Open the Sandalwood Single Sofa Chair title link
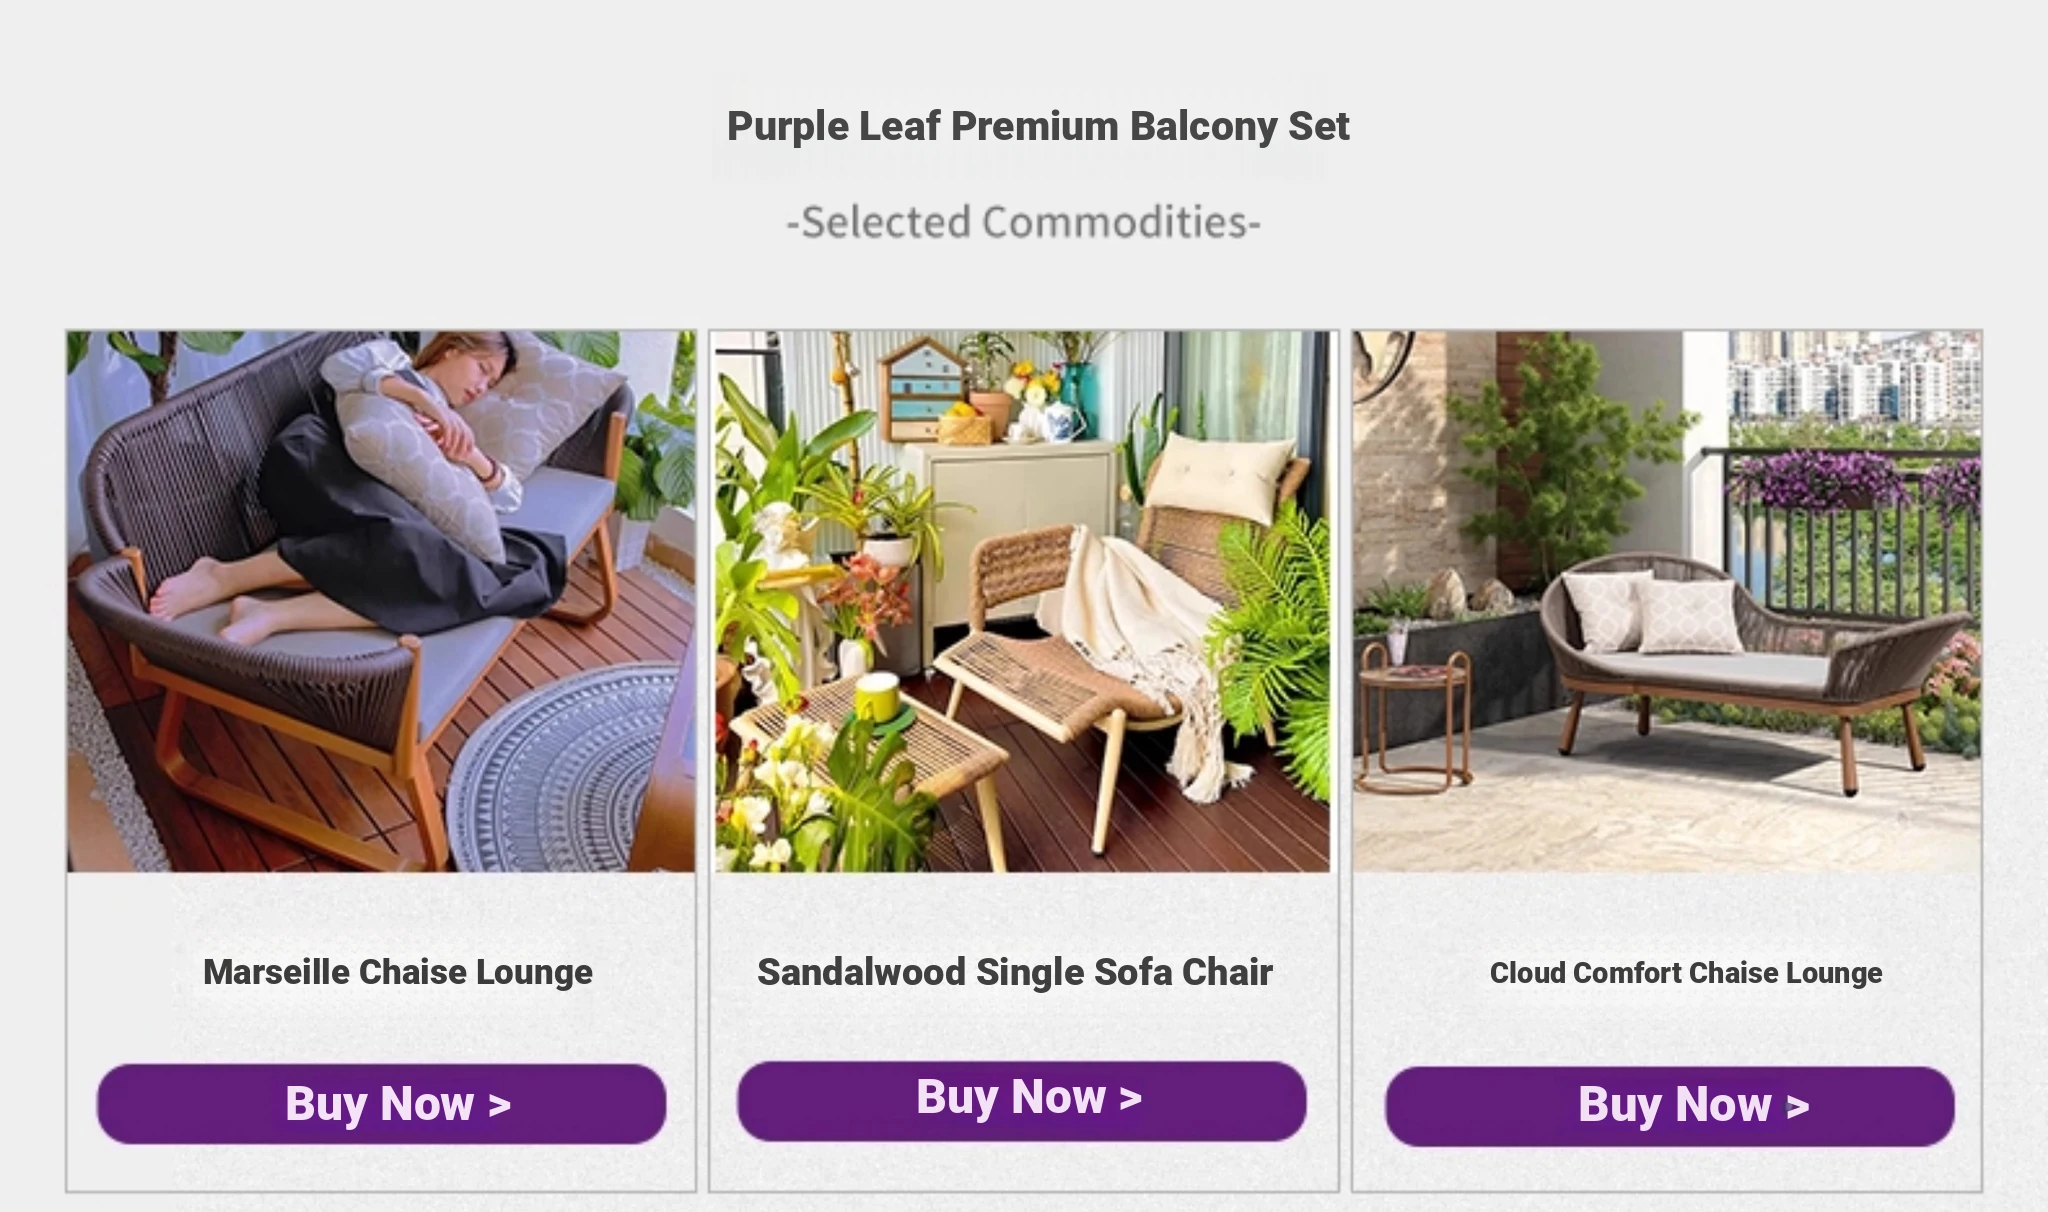This screenshot has width=2048, height=1212. [1015, 972]
